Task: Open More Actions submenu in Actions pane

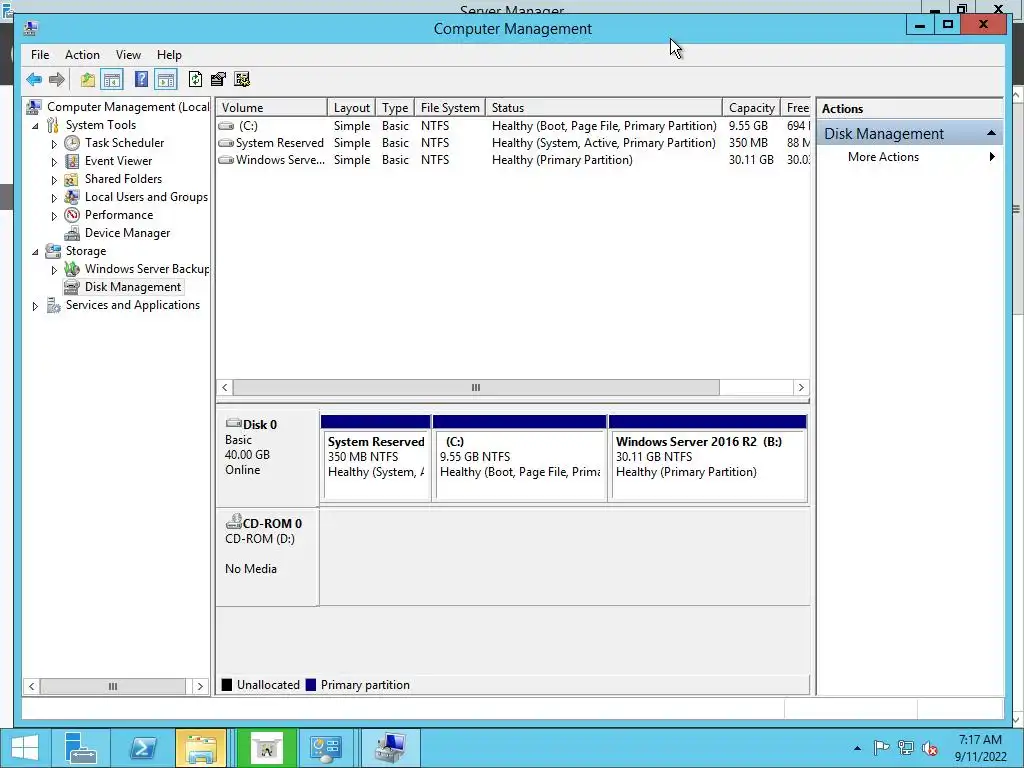Action: click(910, 157)
